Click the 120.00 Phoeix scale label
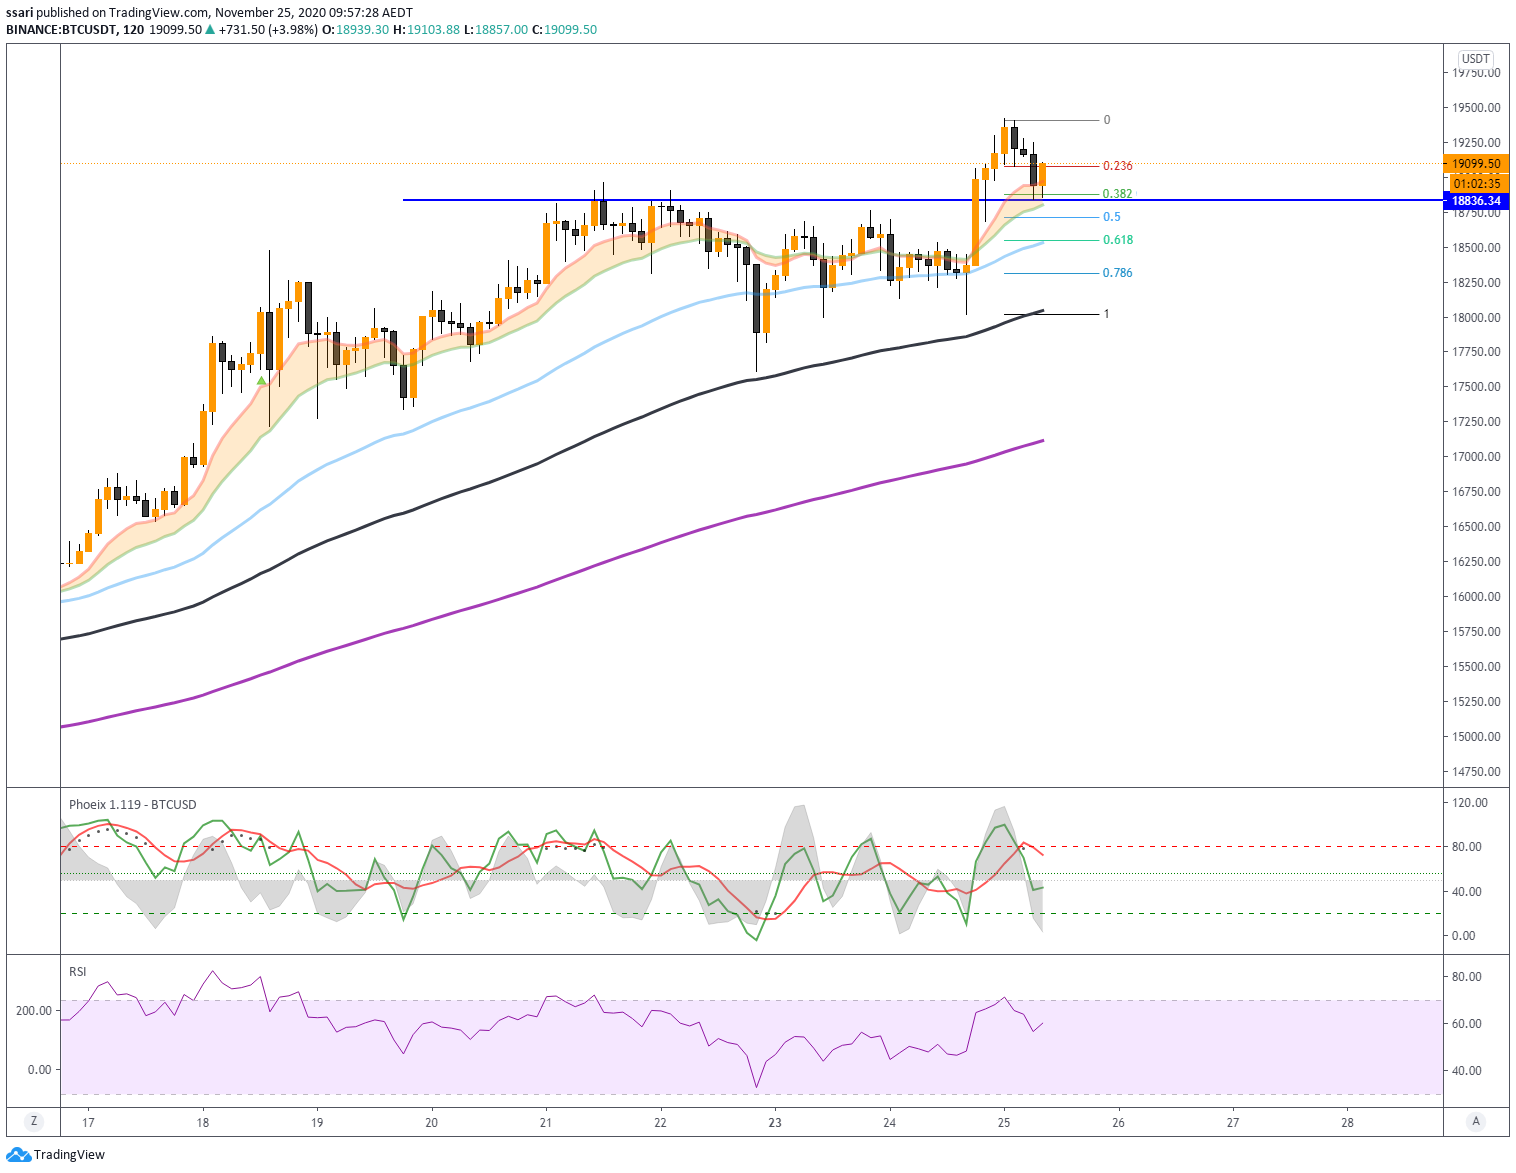1516x1173 pixels. click(1470, 803)
